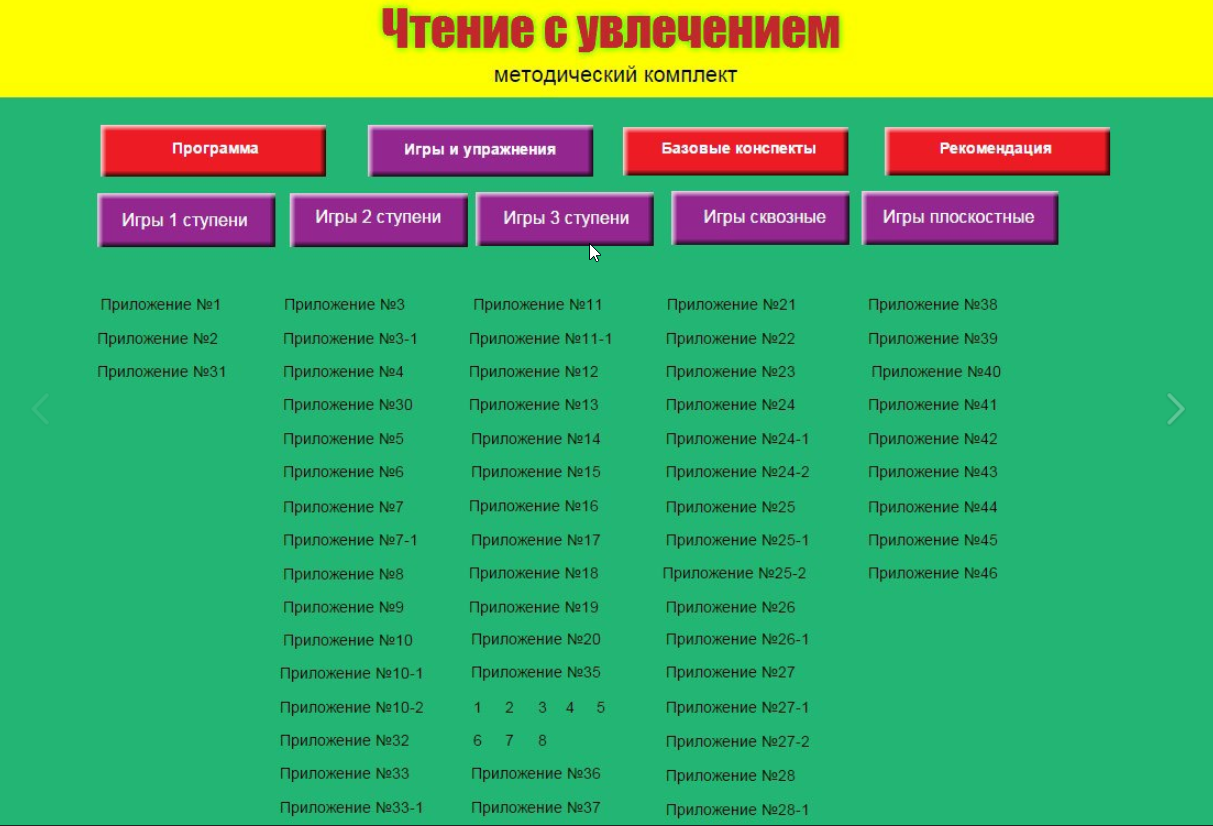Open the Программа section
The height and width of the screenshot is (826, 1213).
(x=214, y=150)
